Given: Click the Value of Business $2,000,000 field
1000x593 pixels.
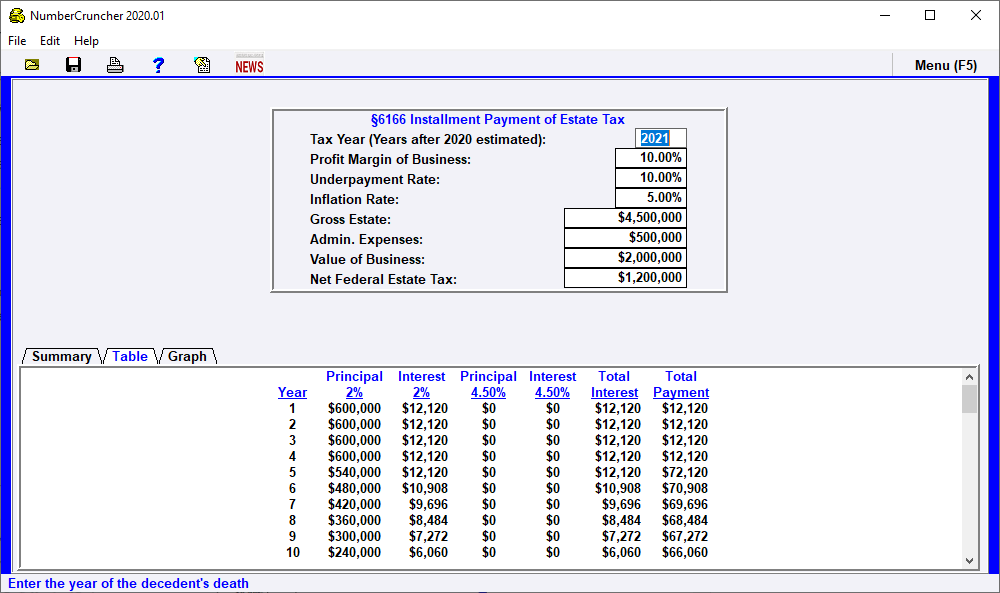Looking at the screenshot, I should point(625,258).
